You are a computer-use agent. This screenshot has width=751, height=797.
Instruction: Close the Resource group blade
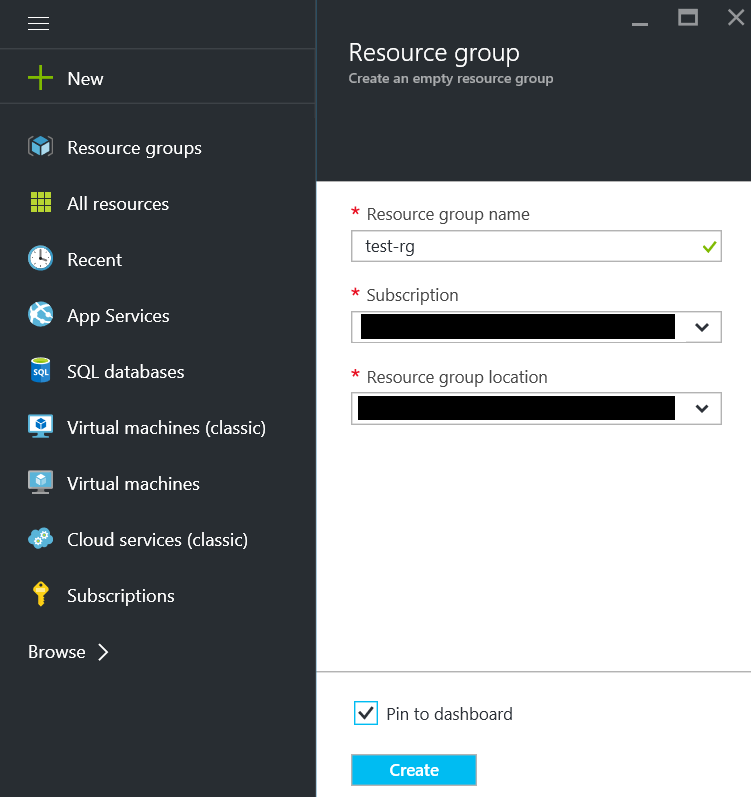[736, 18]
